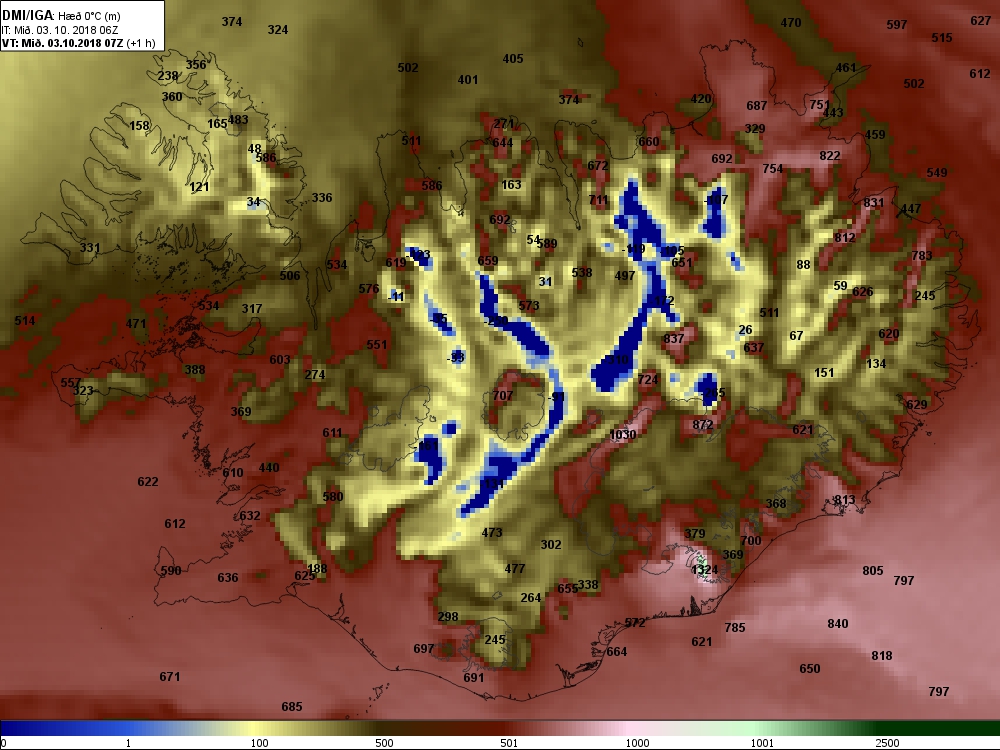Click the map value "557"
Image resolution: width=1000 pixels, height=750 pixels.
pyautogui.click(x=70, y=383)
